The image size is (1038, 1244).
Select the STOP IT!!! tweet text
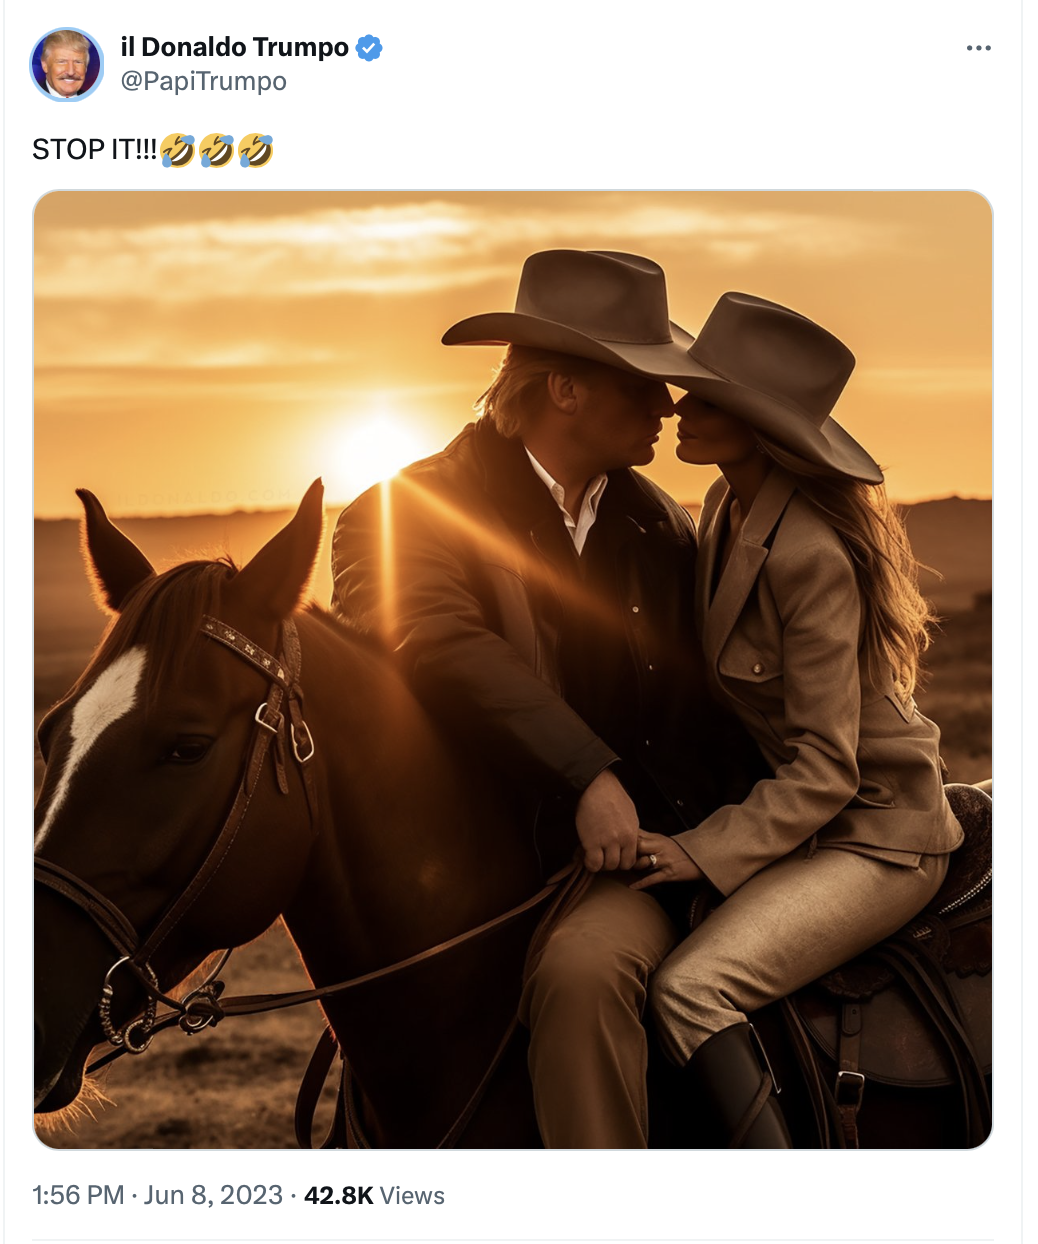click(x=95, y=150)
